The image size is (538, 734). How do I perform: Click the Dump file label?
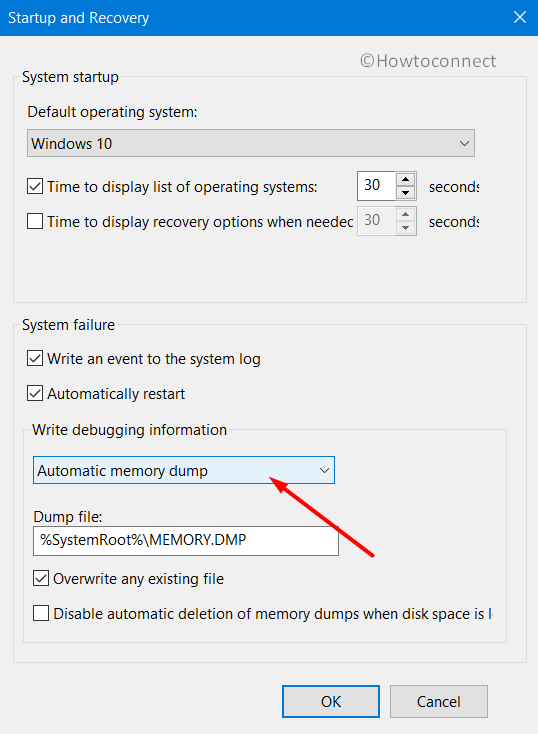pyautogui.click(x=68, y=517)
